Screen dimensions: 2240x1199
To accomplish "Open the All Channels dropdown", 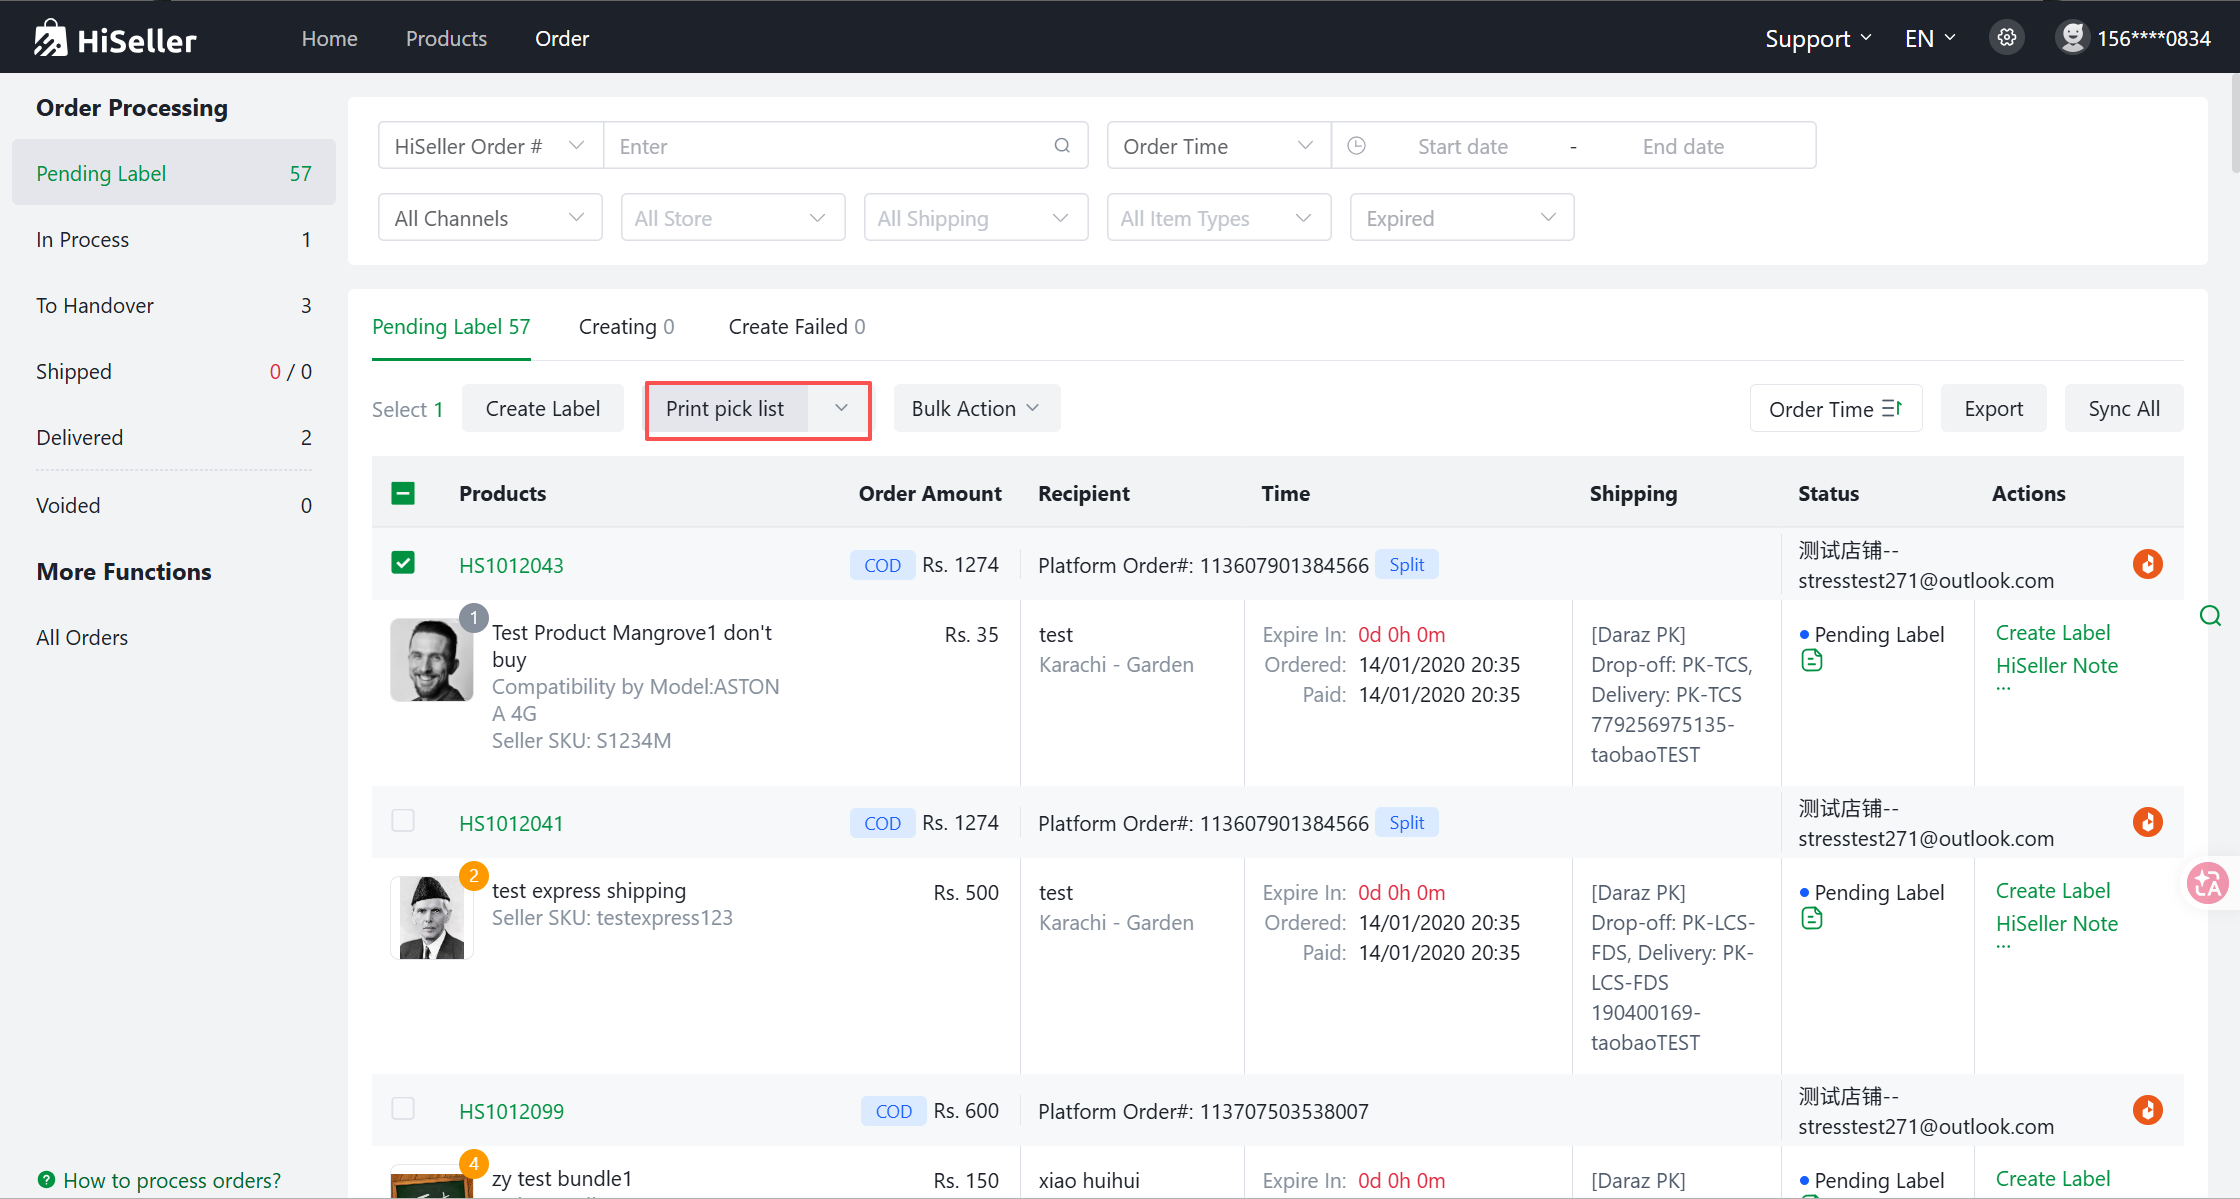I will 489,218.
